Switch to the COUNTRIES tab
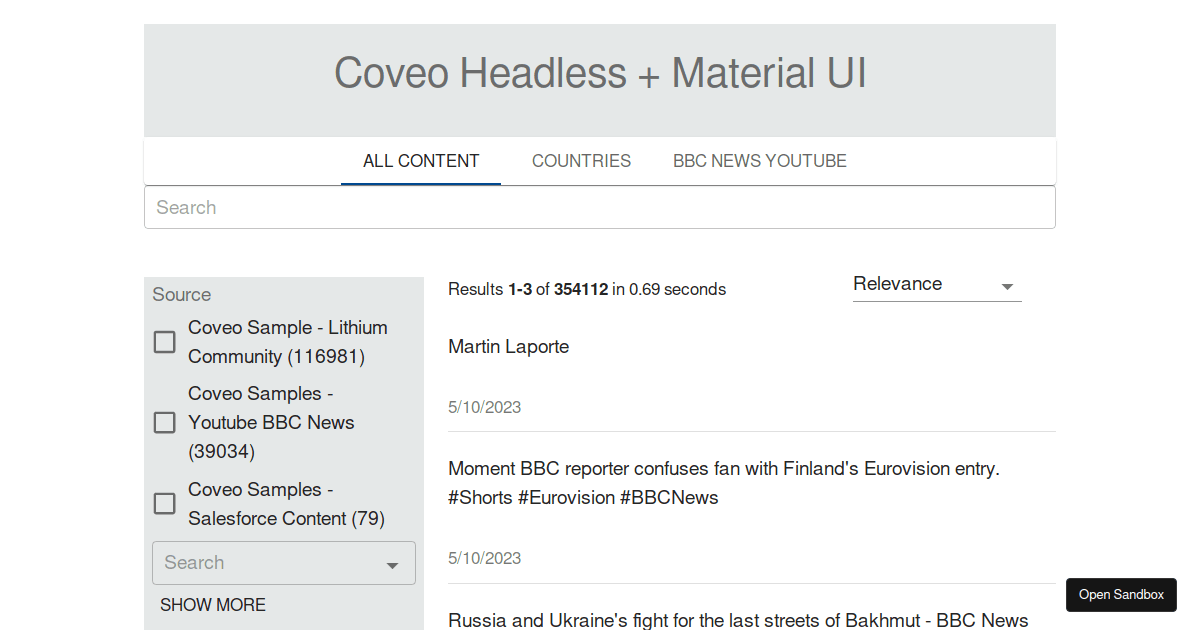This screenshot has width=1200, height=630. (581, 161)
